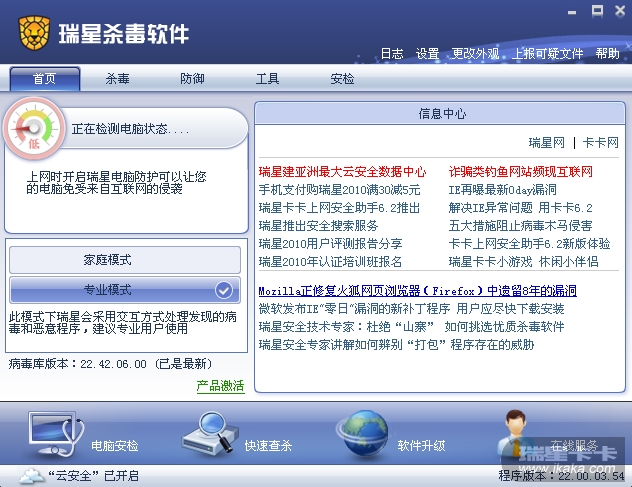Click program version 22.00.03.54
This screenshot has width=632, height=487.
591,476
